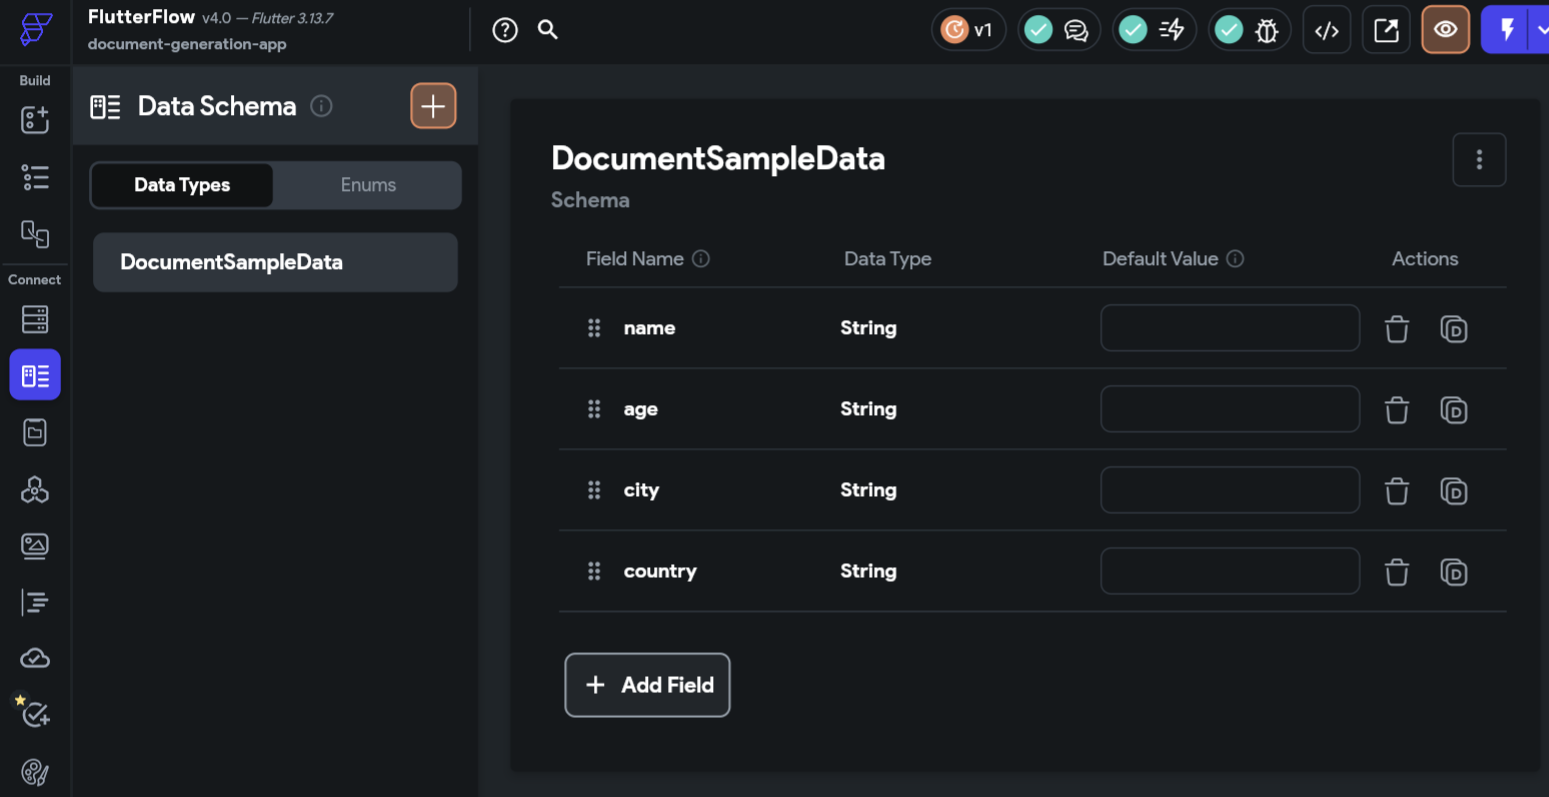Click the drag handle of the city field
1549x797 pixels.
(x=594, y=490)
